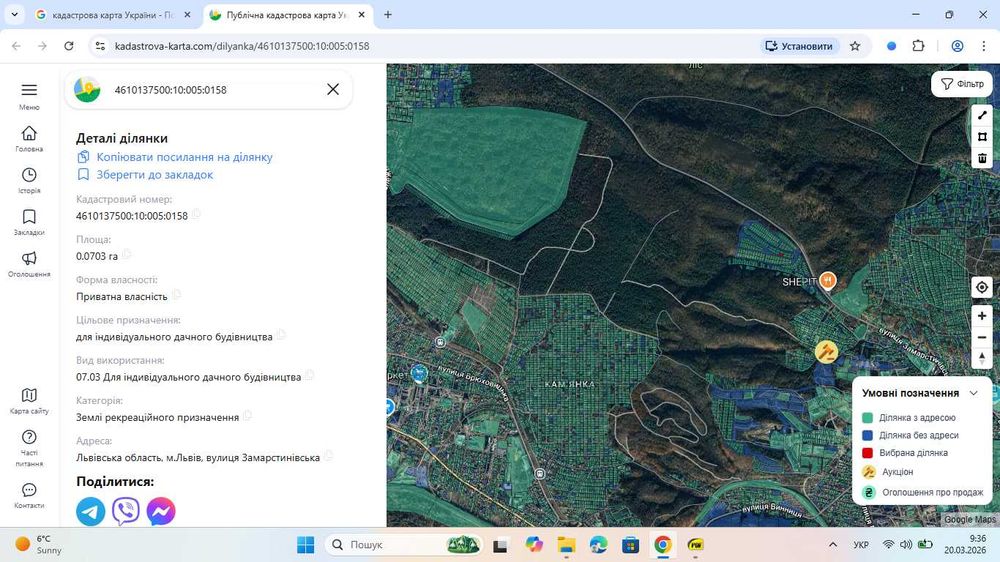Open File Explorer from taskbar
The width and height of the screenshot is (1000, 562).
pos(566,545)
